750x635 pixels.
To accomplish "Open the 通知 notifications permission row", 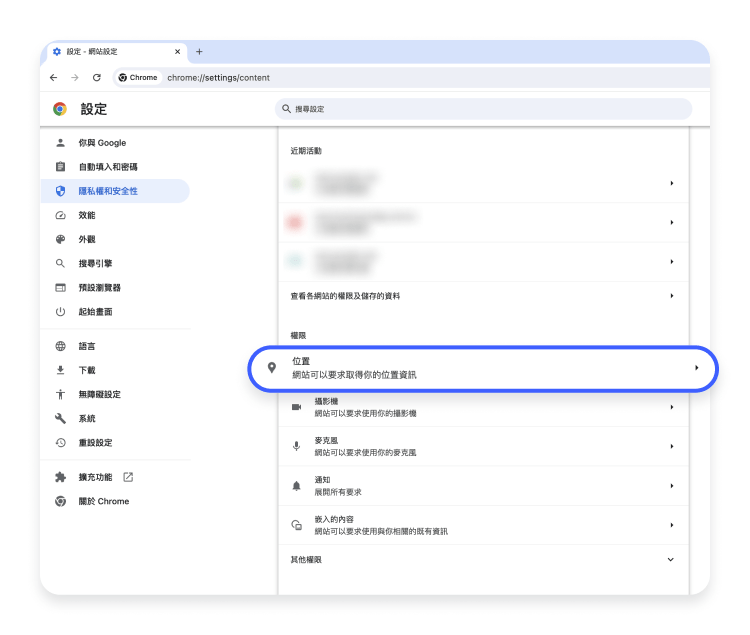I will pyautogui.click(x=484, y=486).
